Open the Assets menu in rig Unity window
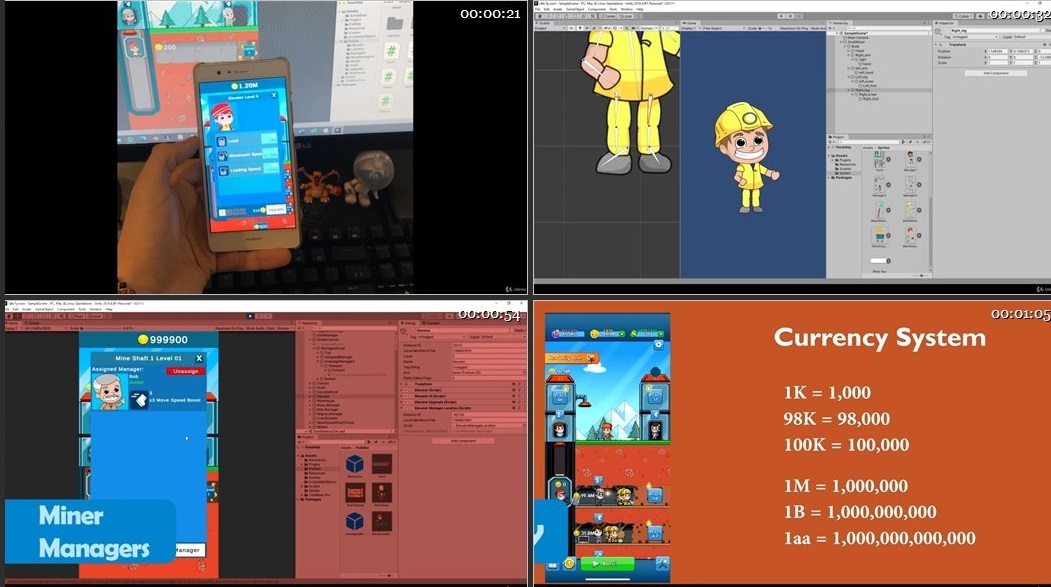 click(558, 9)
